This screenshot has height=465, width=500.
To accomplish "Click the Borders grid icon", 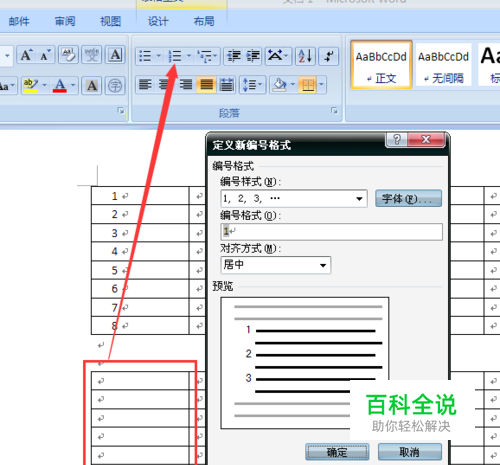I will pyautogui.click(x=308, y=85).
